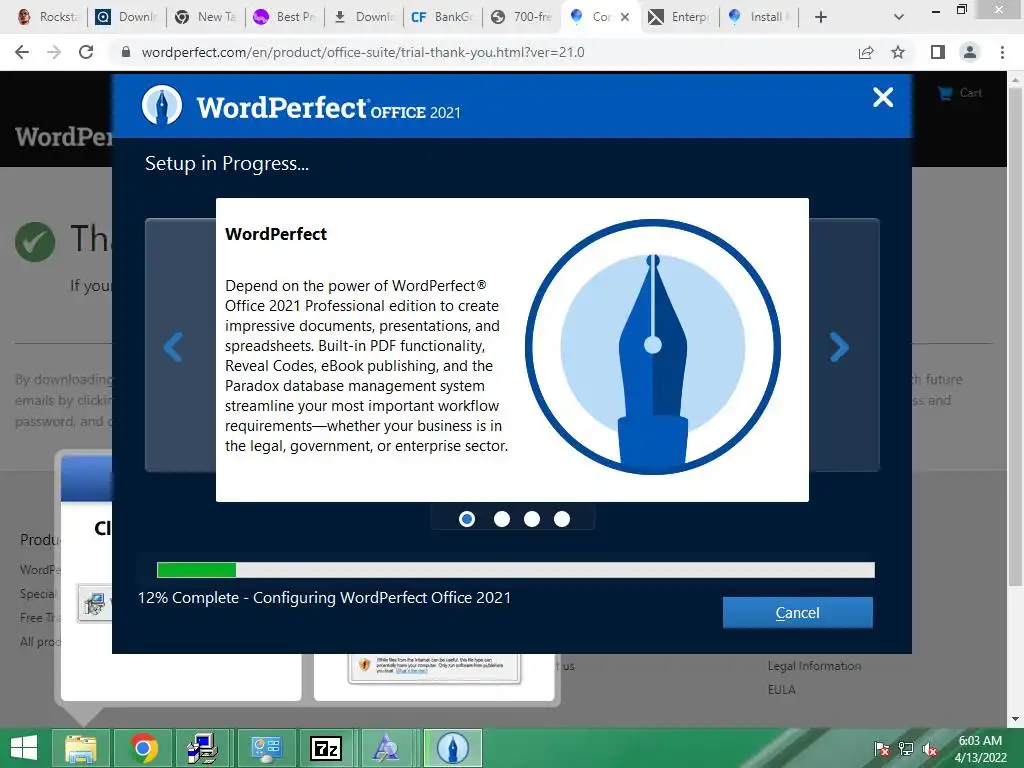Open the Legal Information footer link

pos(814,665)
